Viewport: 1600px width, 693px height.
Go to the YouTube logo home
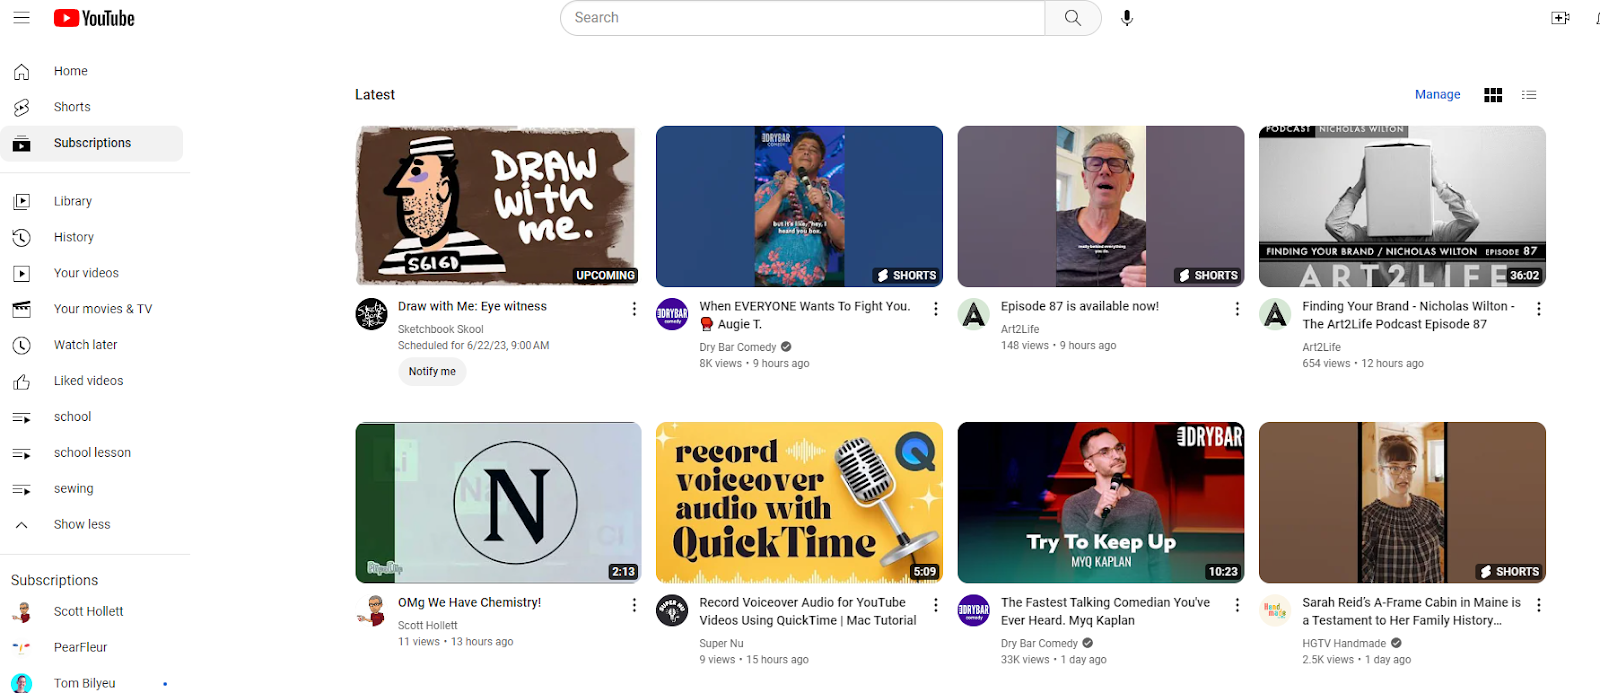click(94, 18)
